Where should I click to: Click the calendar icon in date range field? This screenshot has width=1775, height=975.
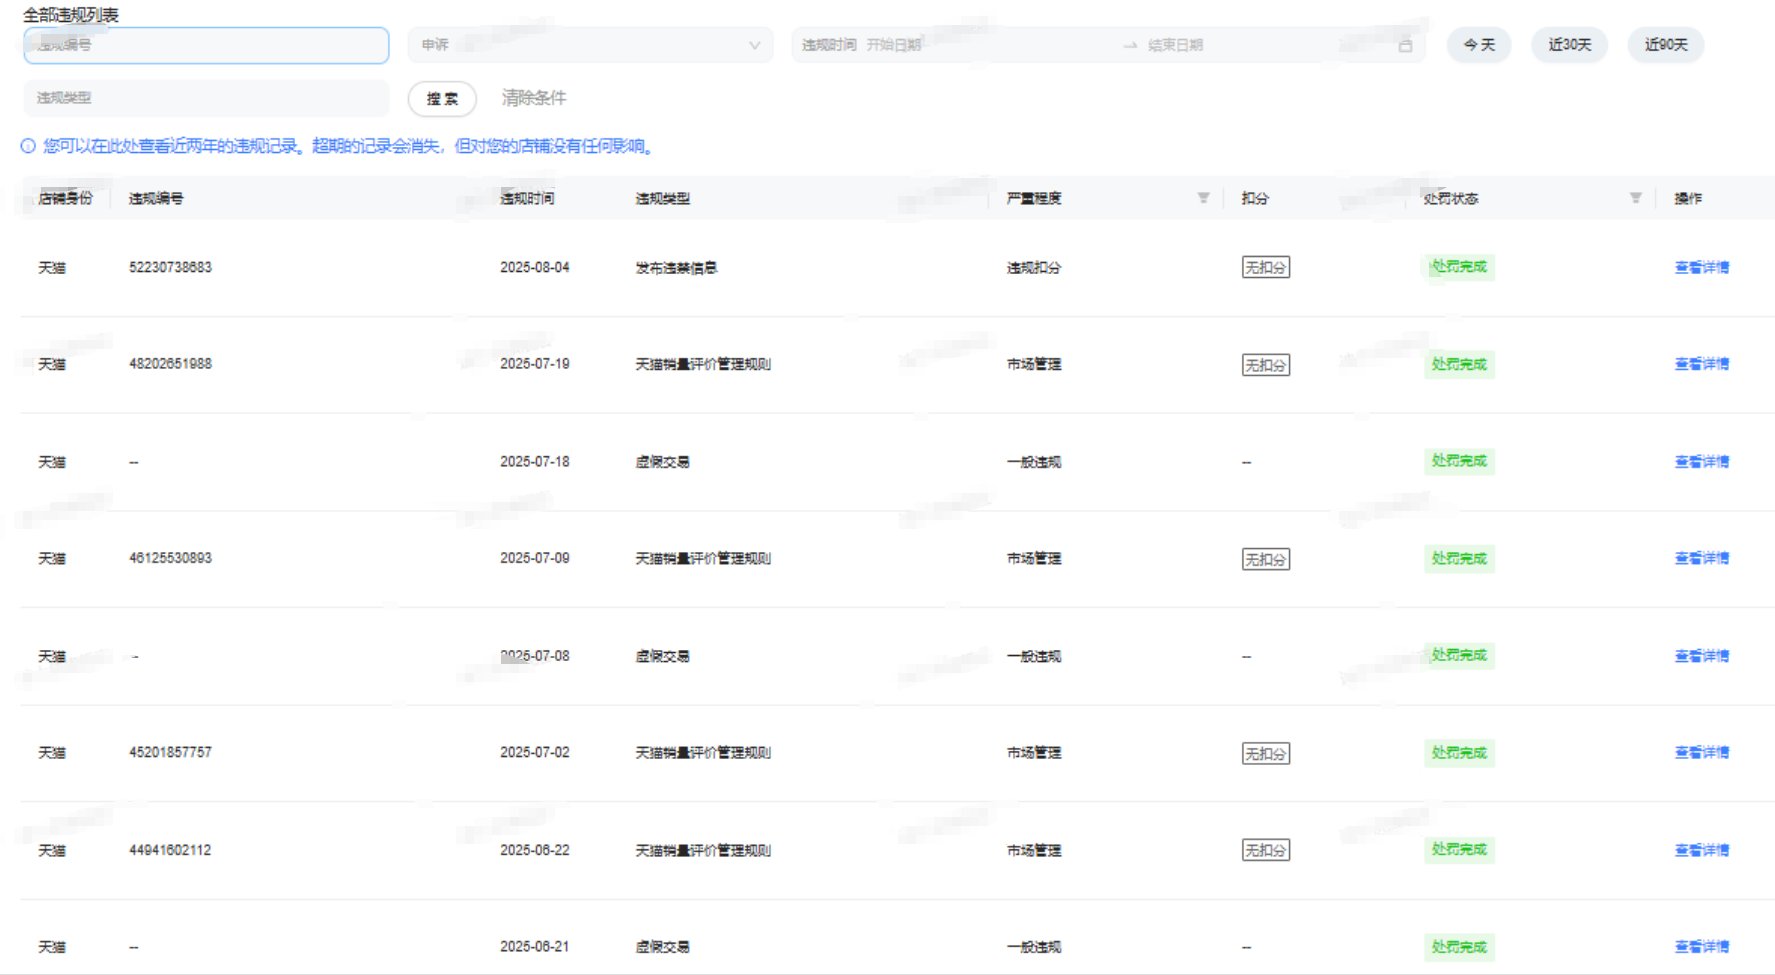pos(1405,46)
